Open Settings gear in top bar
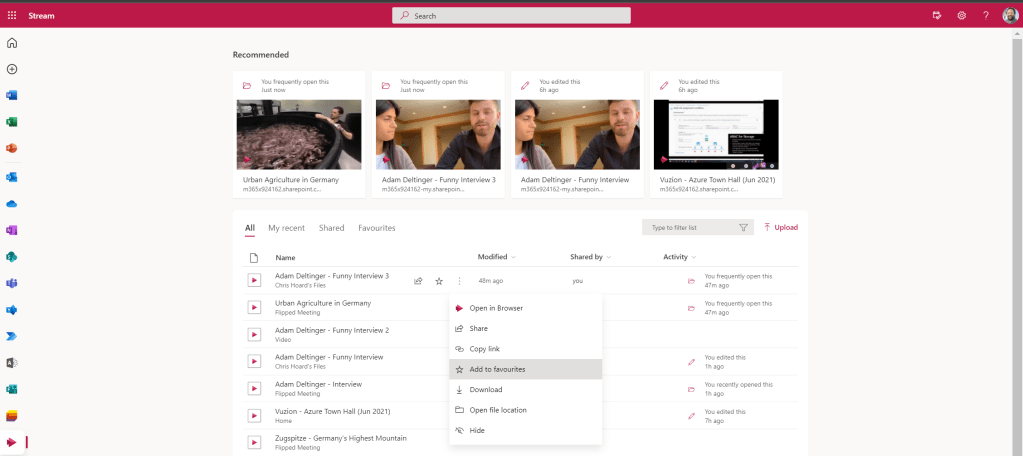 point(961,15)
